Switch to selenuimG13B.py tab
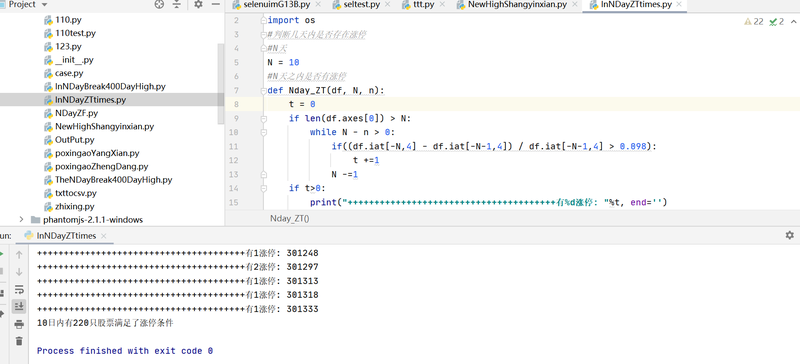This screenshot has height=364, width=800. click(277, 5)
